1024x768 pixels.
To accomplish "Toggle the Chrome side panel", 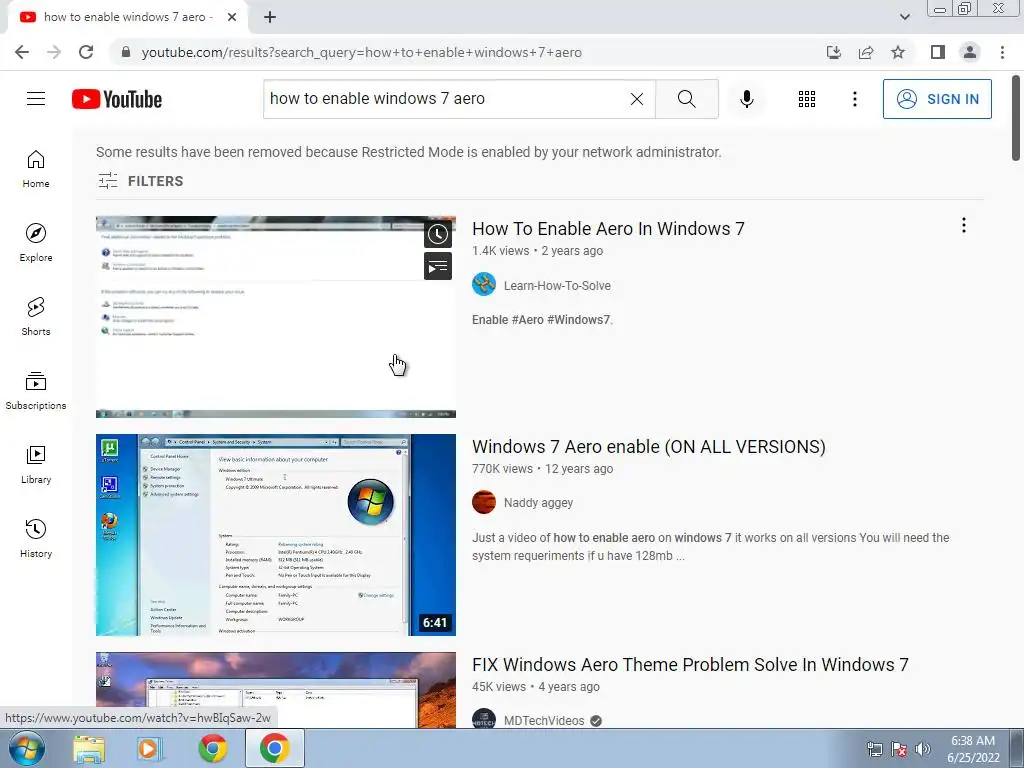I will tap(938, 52).
